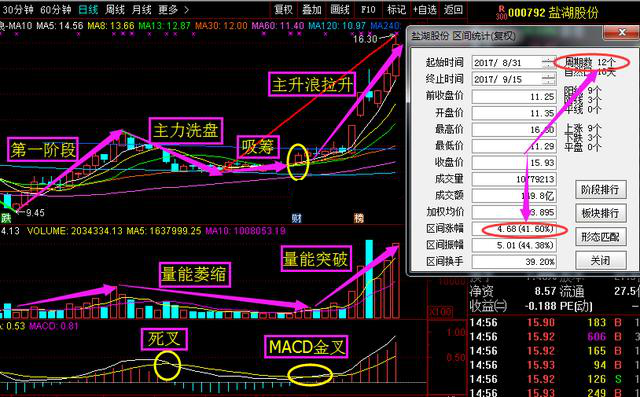Open F10 company info
This screenshot has height=397, width=640.
tap(368, 9)
